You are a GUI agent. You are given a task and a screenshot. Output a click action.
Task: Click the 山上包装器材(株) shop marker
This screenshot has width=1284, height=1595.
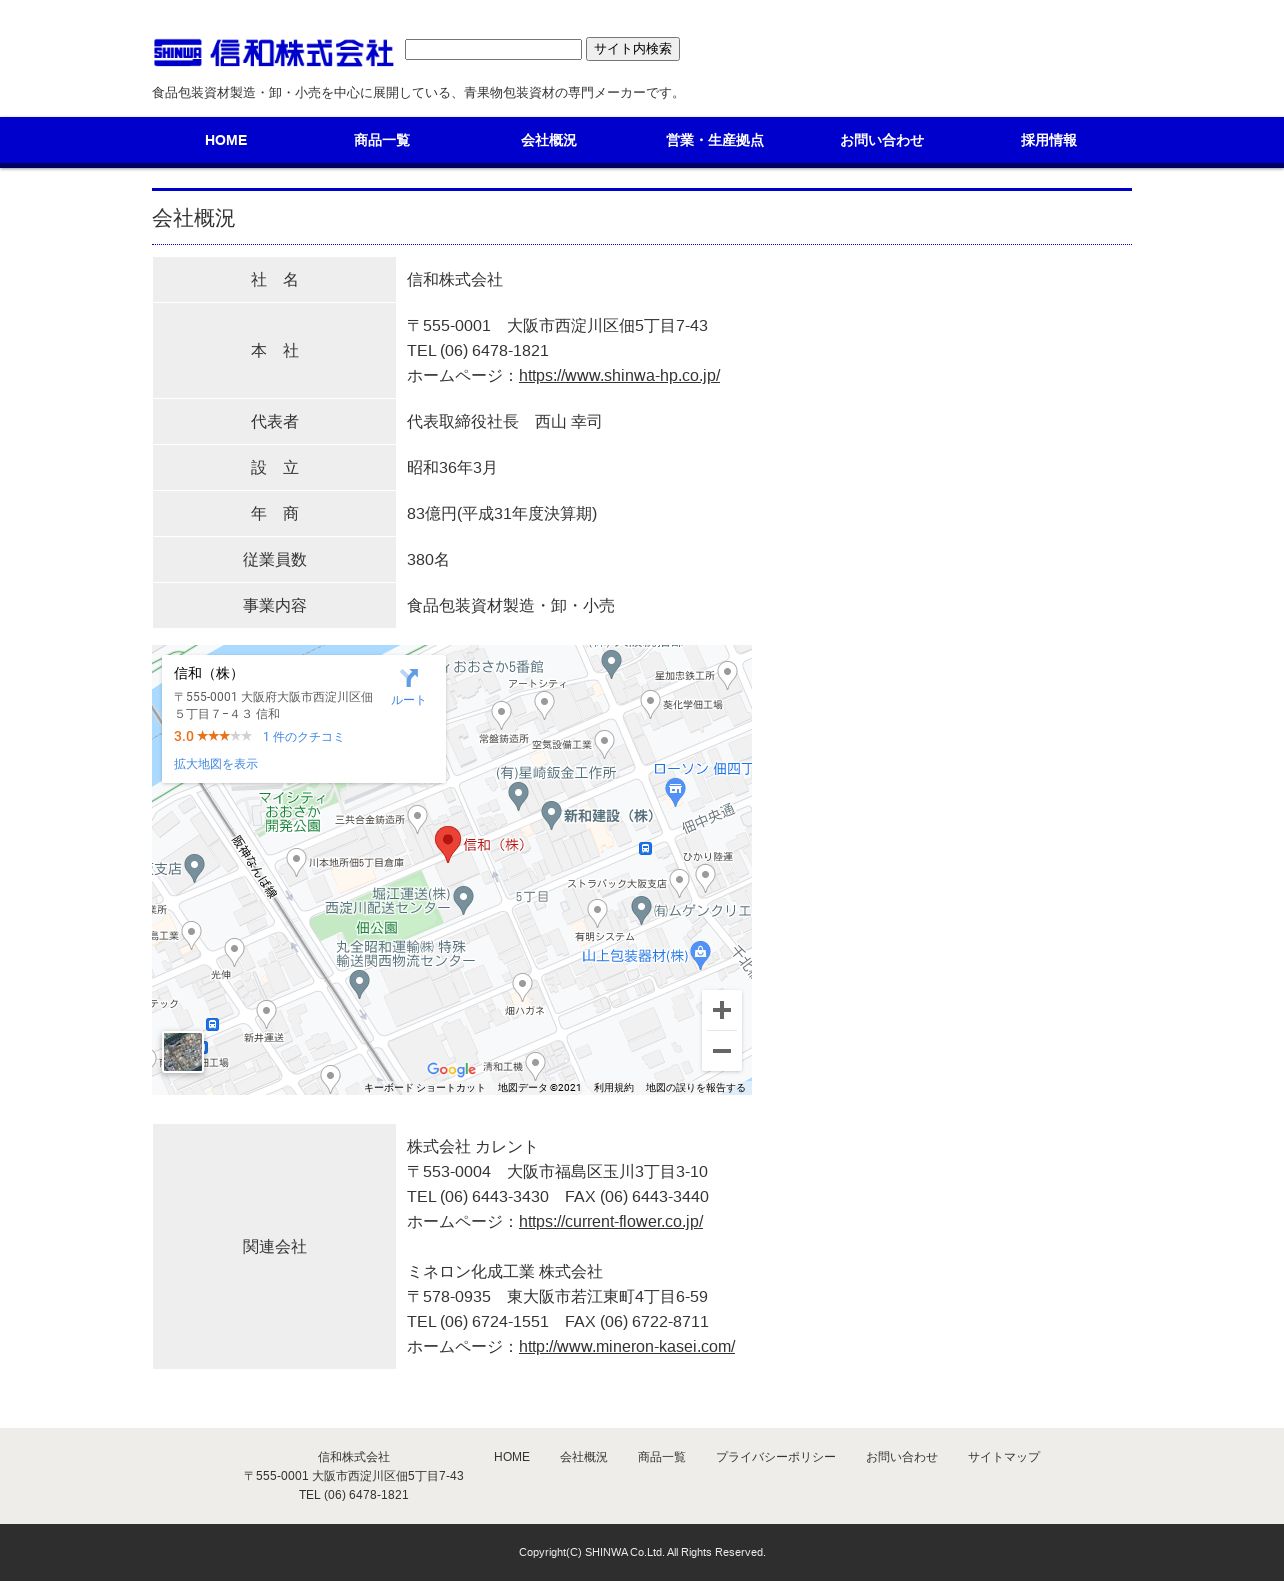tap(701, 954)
